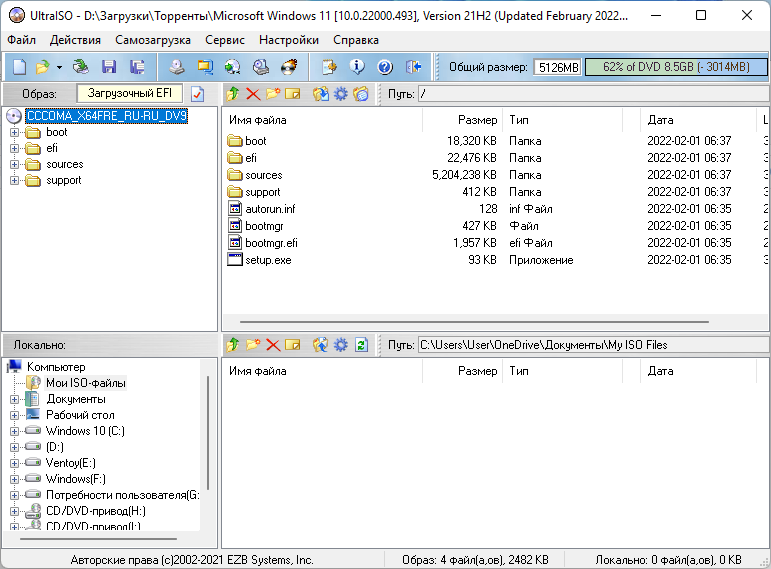Open the Самозагрузка menu
This screenshot has height=569, width=771.
(x=153, y=40)
